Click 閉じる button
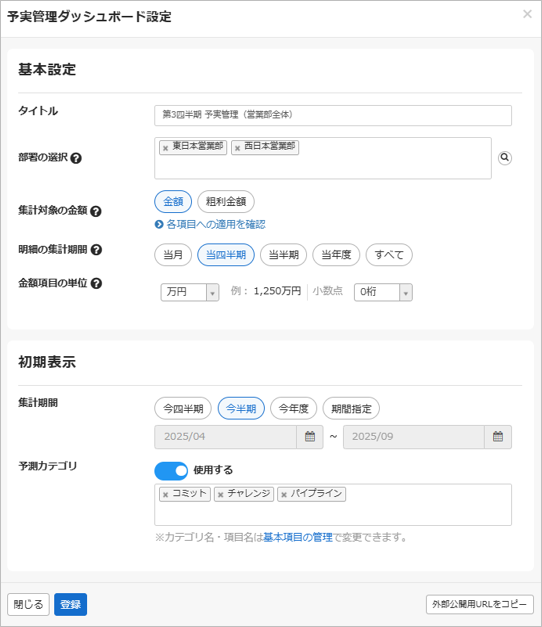This screenshot has height=627, width=542. tap(28, 604)
